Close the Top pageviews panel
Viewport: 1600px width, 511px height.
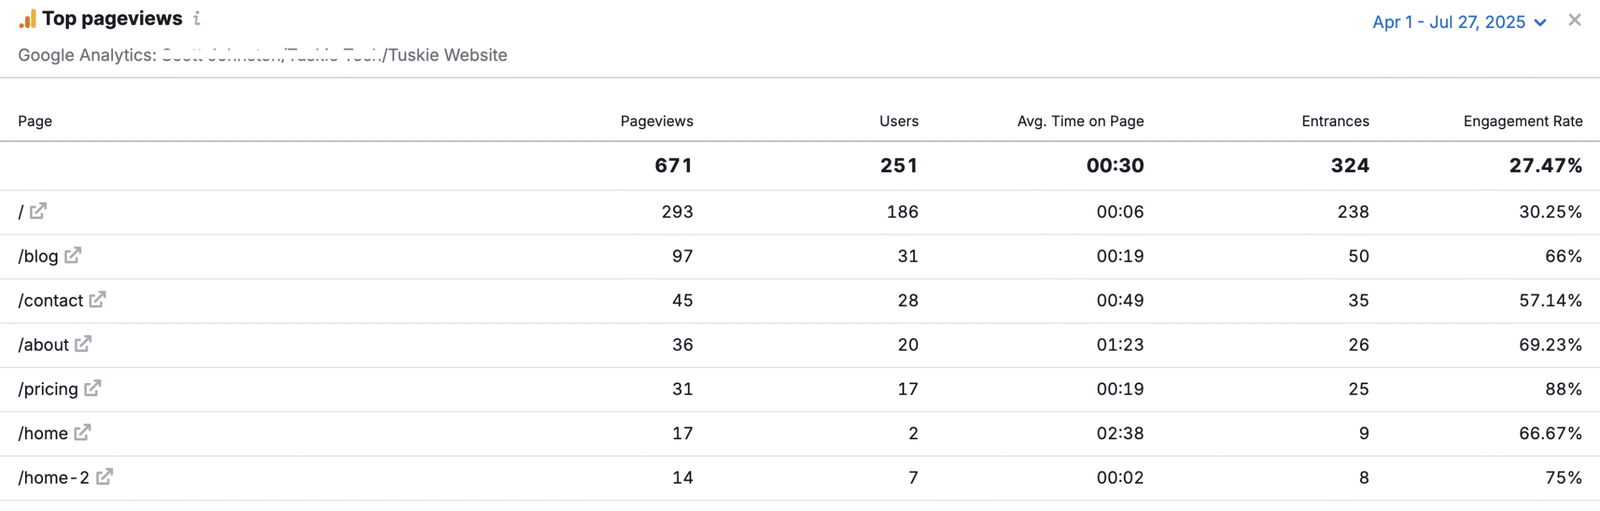point(1574,20)
